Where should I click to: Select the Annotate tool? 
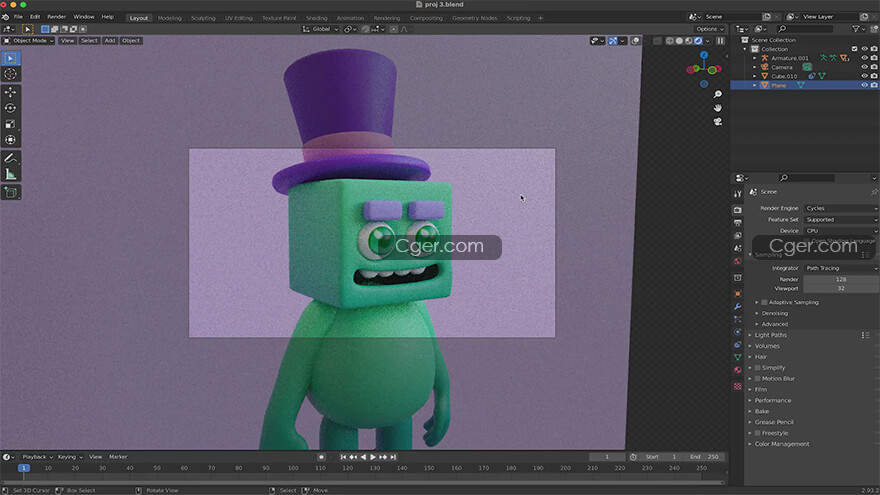click(x=11, y=158)
